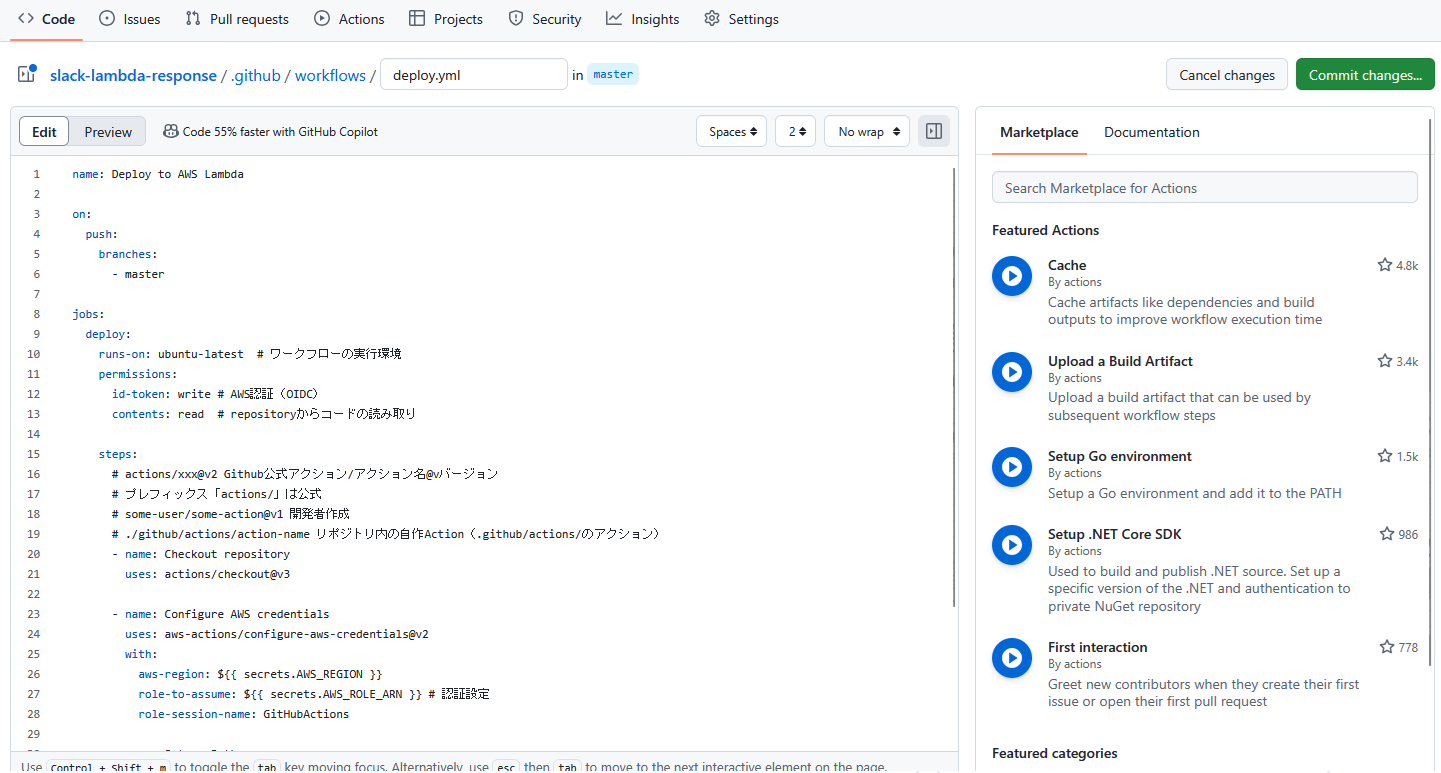Switch to the Documentation tab
1441x773 pixels.
1151,132
